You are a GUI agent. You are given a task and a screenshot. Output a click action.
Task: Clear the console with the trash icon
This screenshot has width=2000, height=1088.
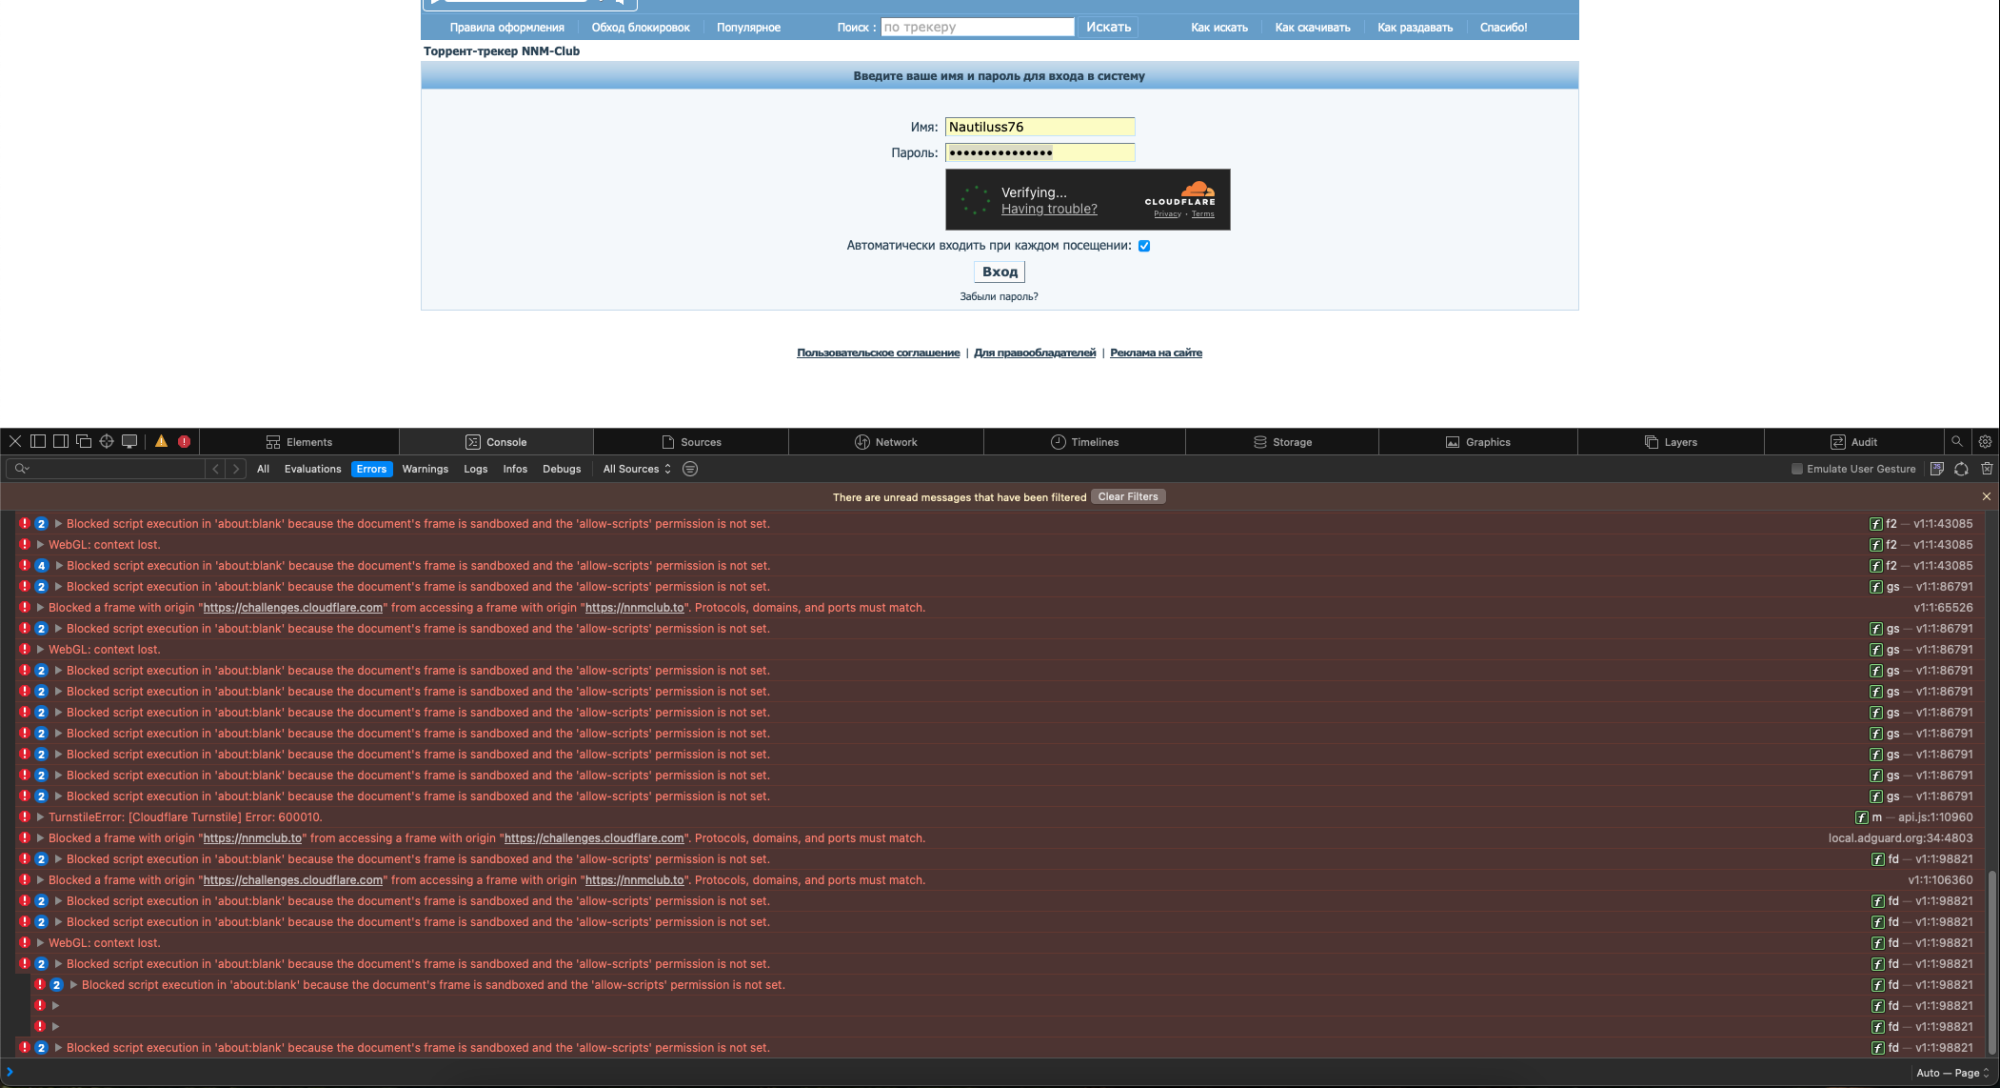(1986, 469)
